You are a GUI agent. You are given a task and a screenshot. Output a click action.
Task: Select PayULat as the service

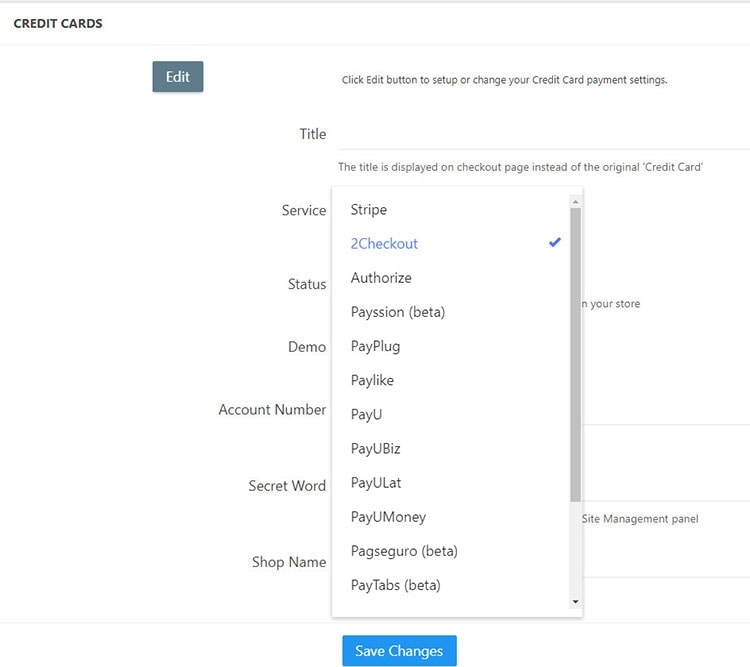[x=452, y=482]
